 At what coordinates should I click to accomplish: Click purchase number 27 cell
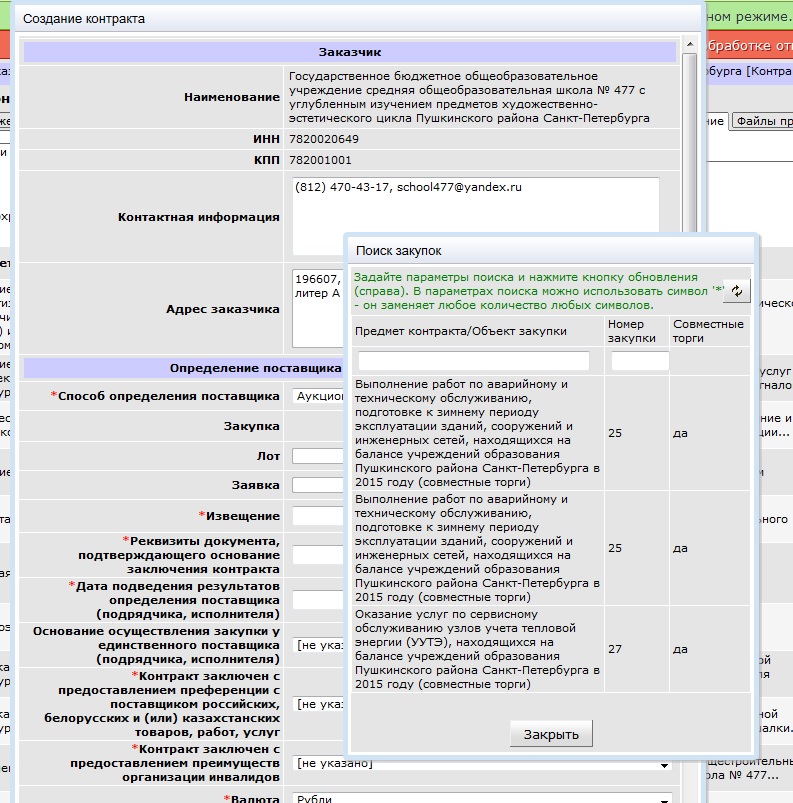(x=637, y=649)
